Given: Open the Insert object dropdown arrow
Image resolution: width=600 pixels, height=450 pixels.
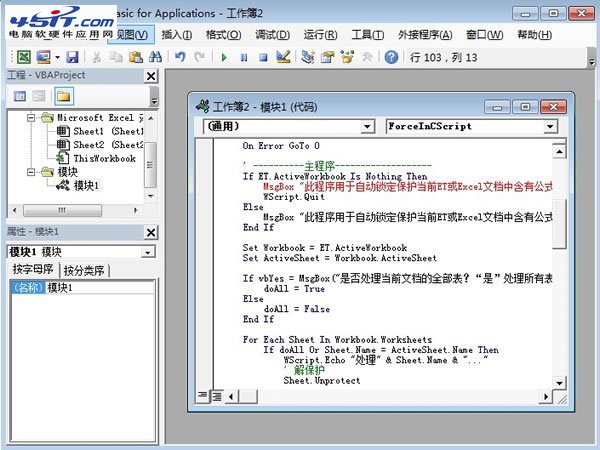Looking at the screenshot, I should click(x=57, y=58).
